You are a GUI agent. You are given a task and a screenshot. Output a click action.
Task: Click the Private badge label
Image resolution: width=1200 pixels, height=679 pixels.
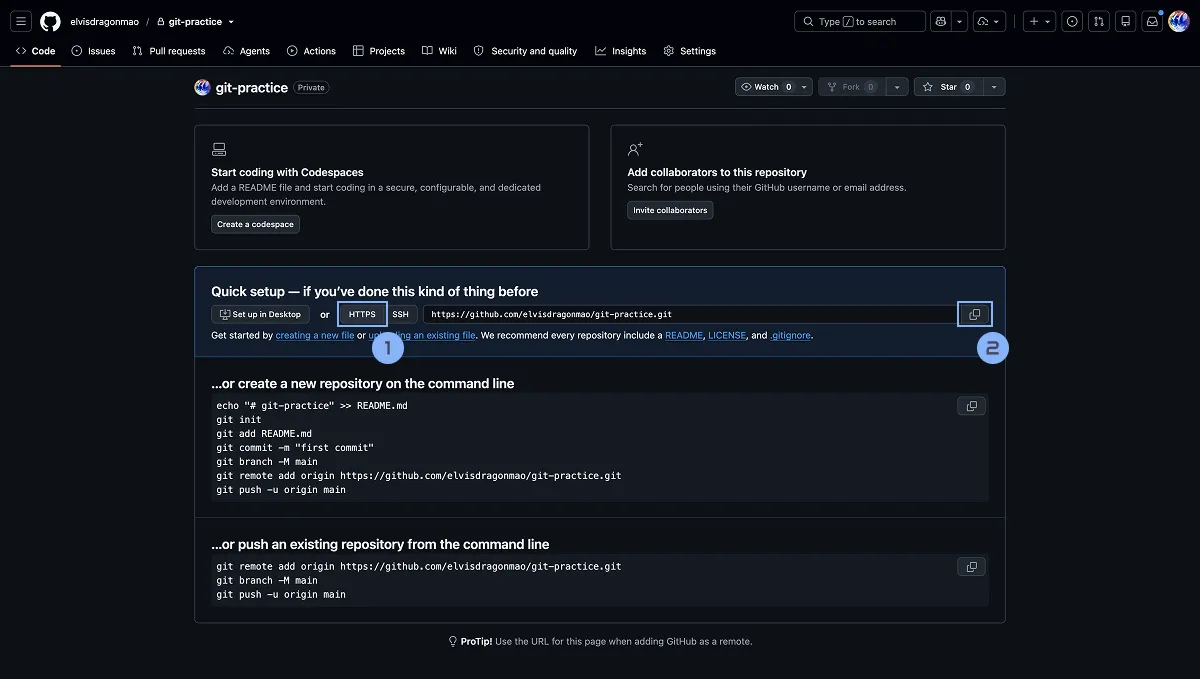click(311, 87)
